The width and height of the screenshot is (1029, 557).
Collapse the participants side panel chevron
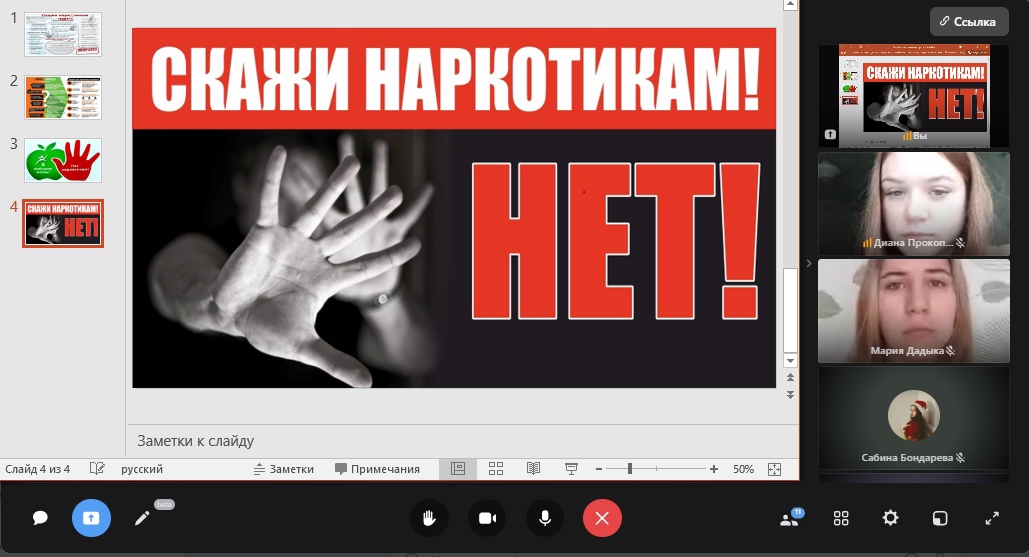point(808,263)
